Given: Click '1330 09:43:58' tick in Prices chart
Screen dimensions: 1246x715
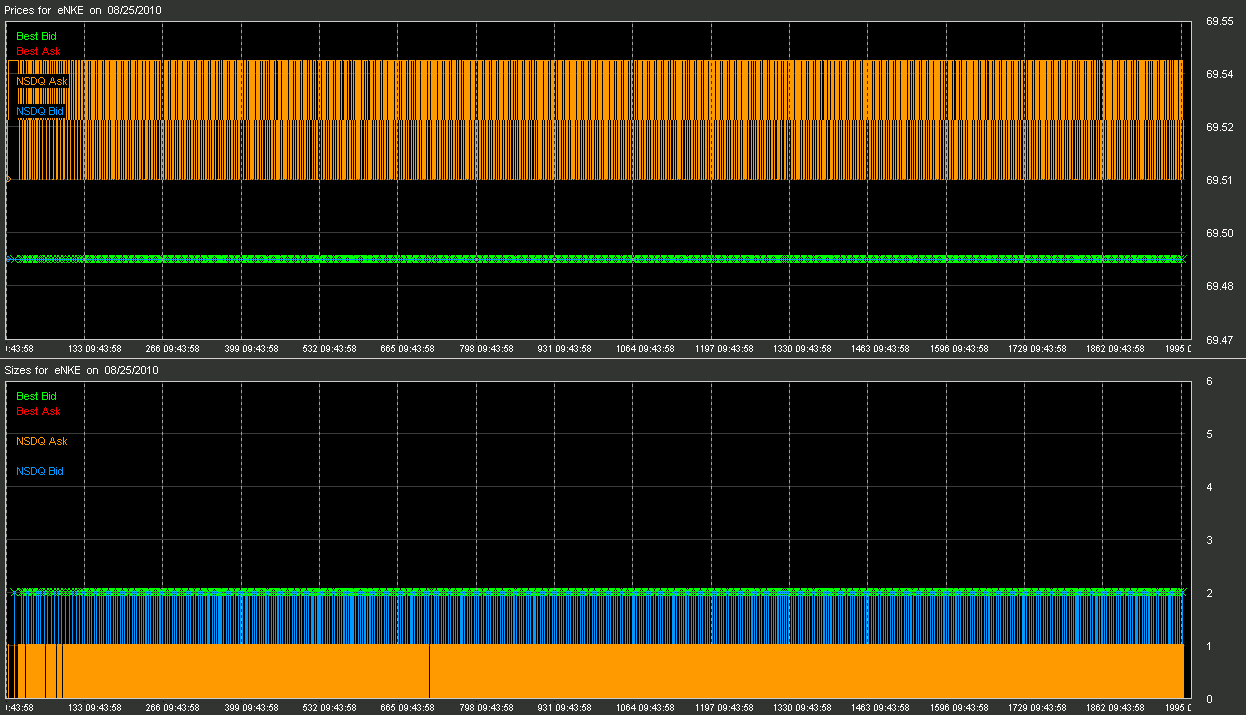Looking at the screenshot, I should [802, 349].
